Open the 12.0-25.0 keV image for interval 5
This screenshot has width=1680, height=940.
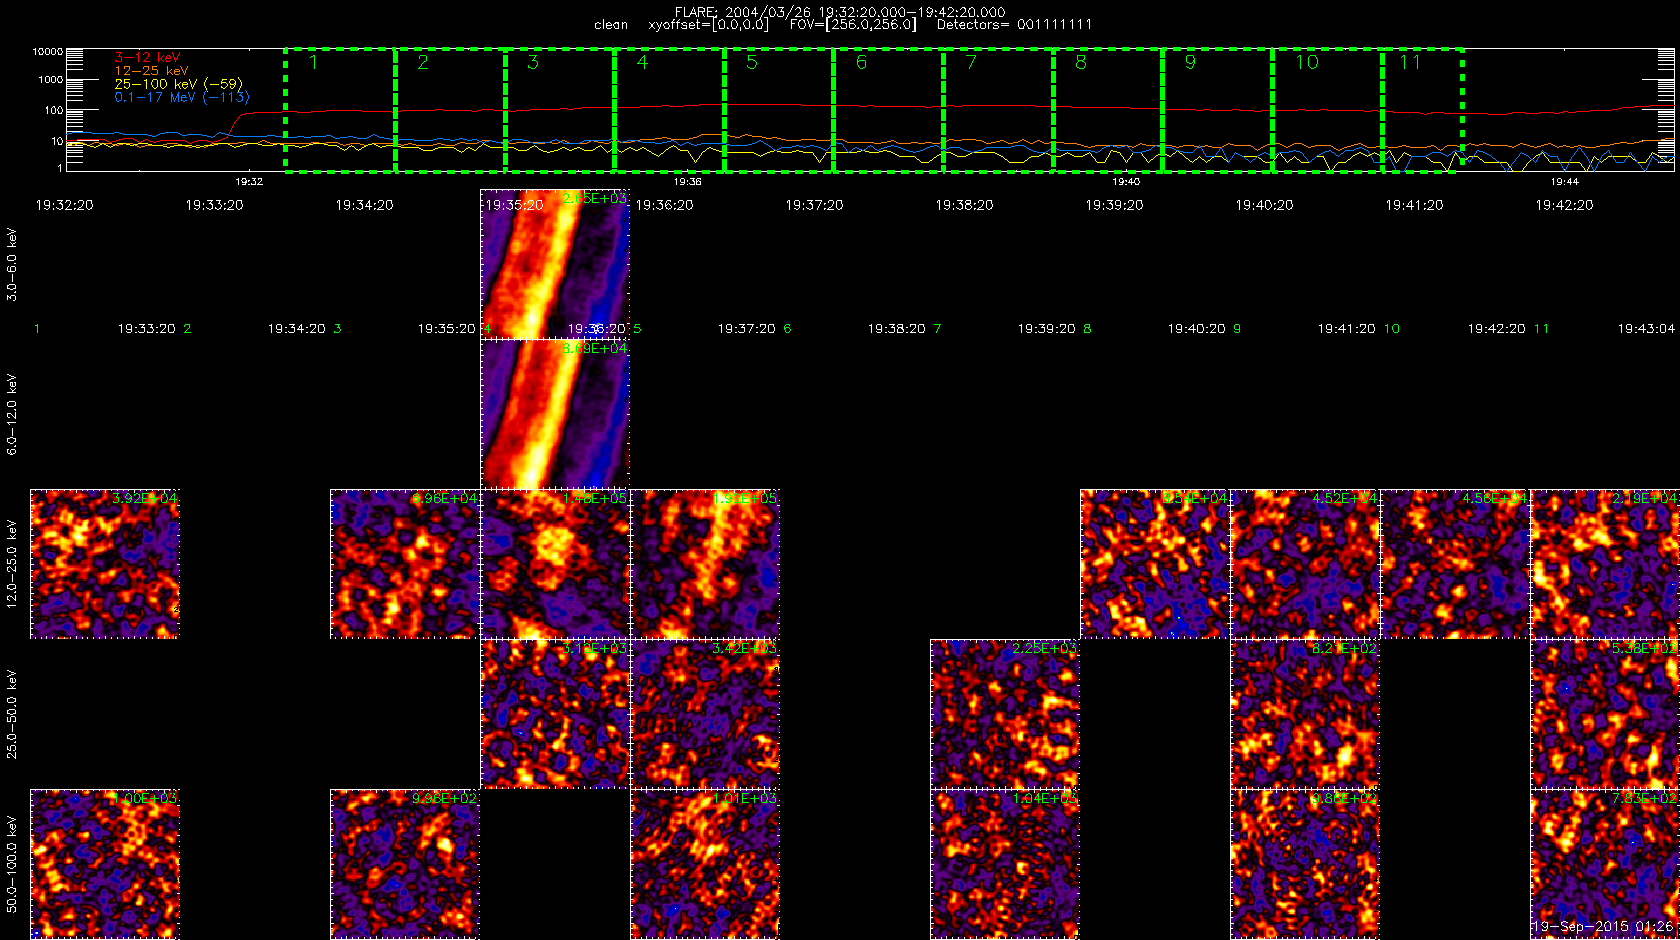(705, 564)
